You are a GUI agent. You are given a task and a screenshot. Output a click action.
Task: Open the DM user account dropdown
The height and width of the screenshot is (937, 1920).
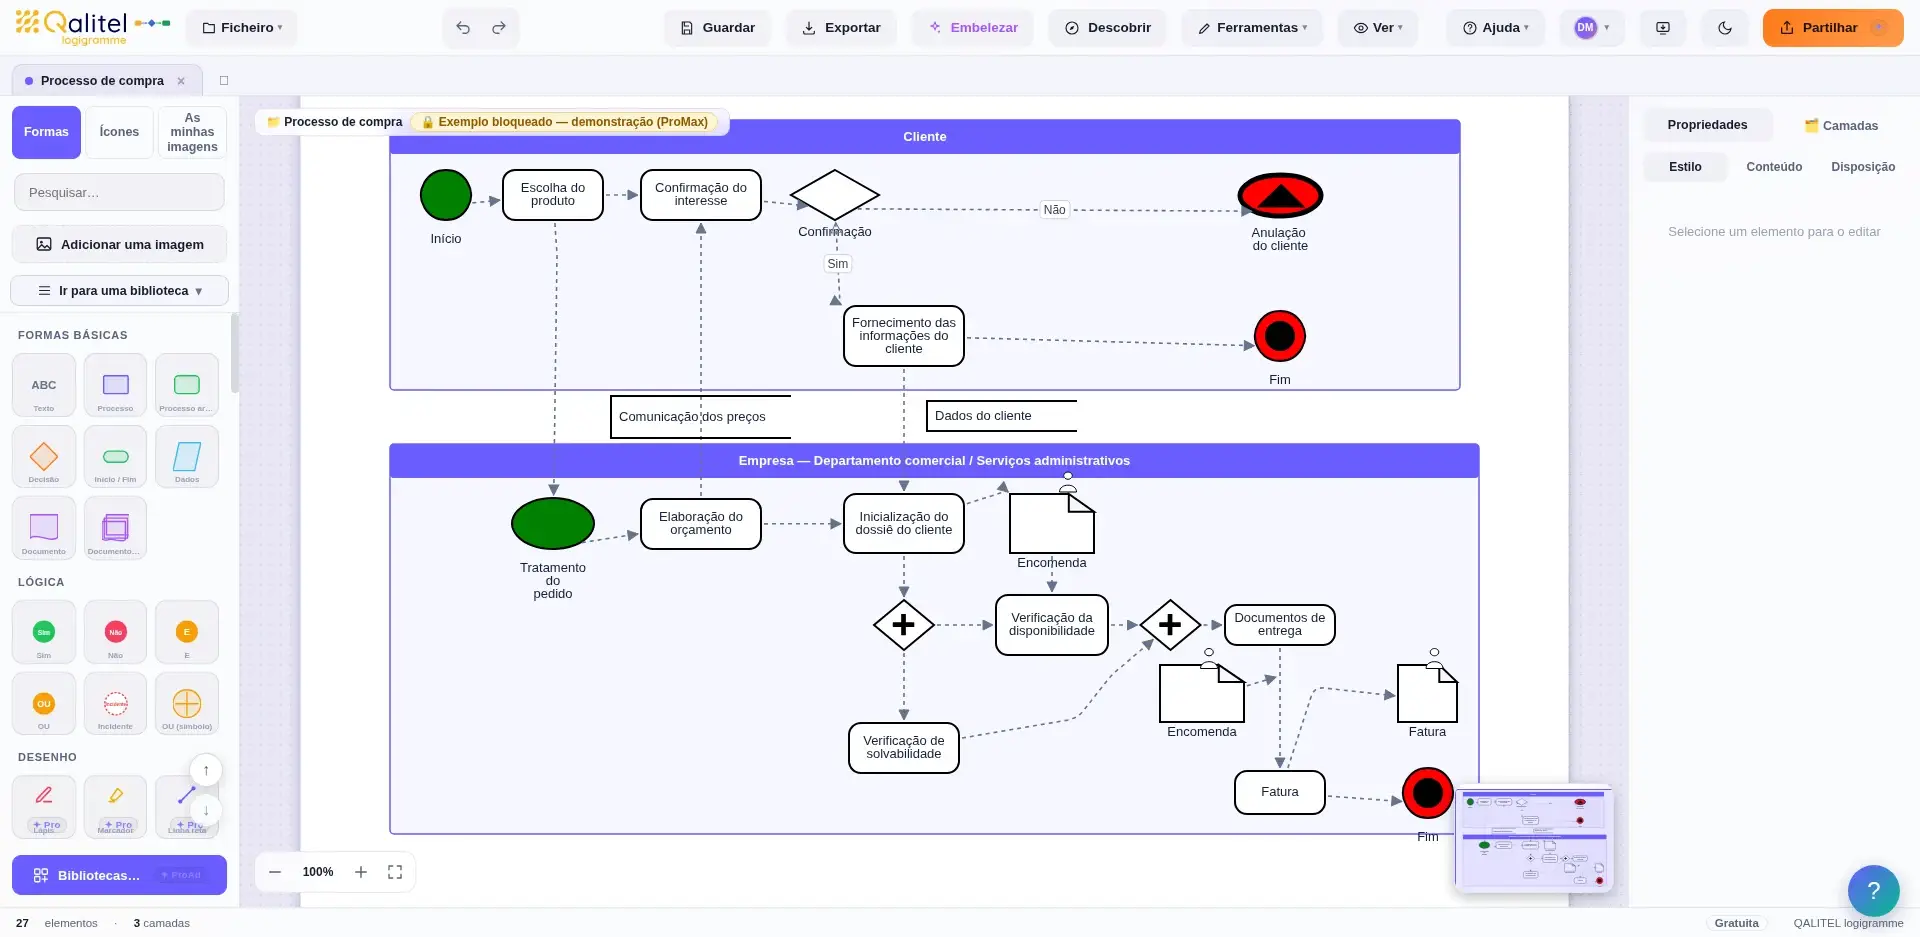(1592, 28)
